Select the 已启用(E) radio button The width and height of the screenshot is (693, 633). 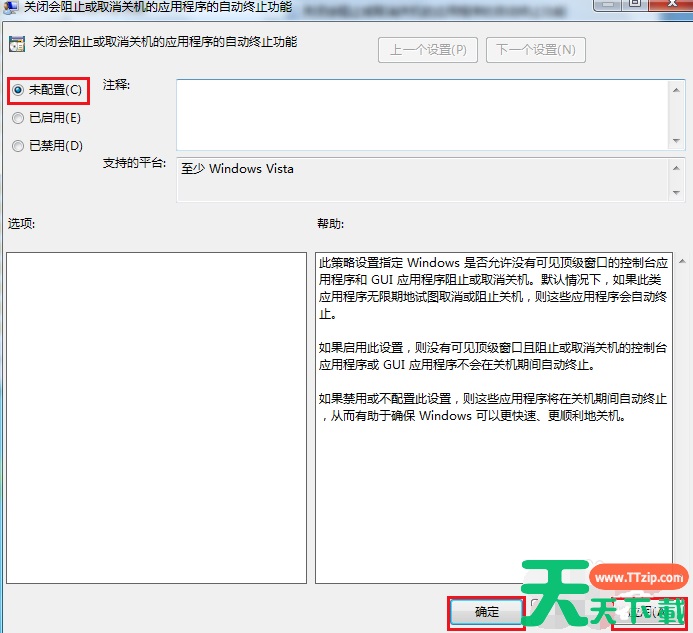point(18,118)
